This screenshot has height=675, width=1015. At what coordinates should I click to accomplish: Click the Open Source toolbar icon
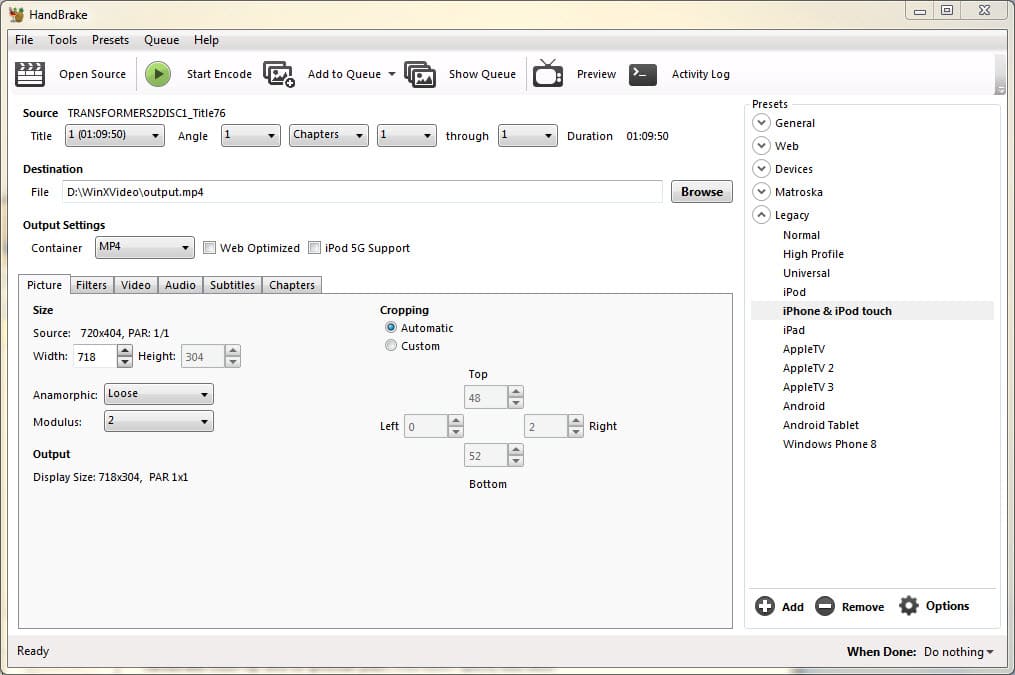pyautogui.click(x=29, y=73)
